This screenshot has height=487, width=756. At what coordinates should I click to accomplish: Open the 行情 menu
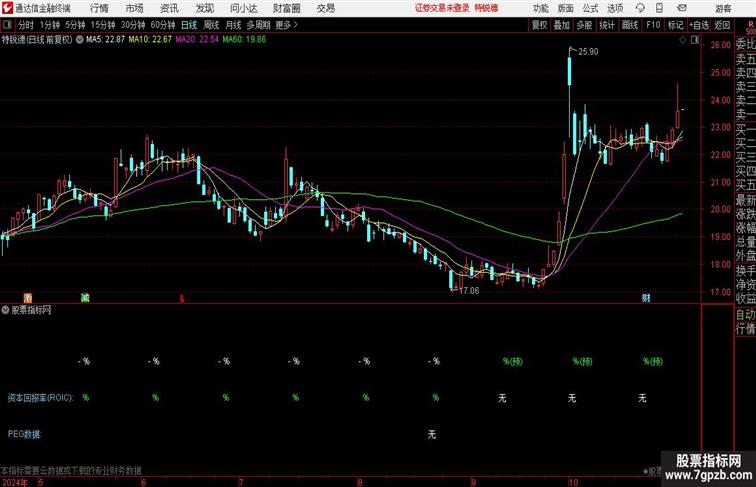[99, 8]
